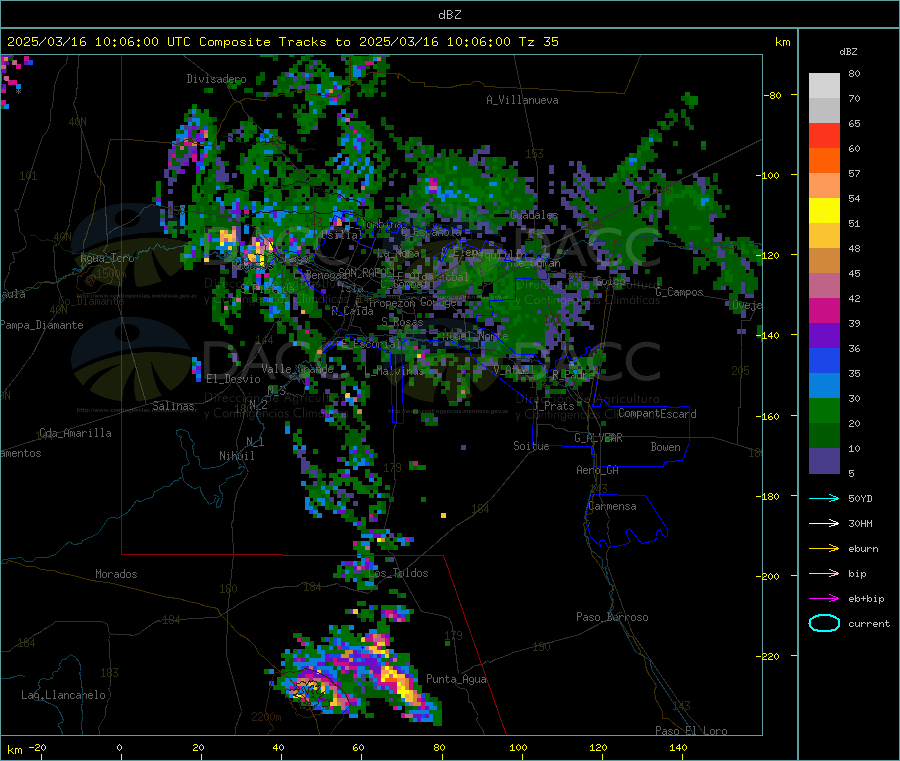This screenshot has height=761, width=900.
Task: Click the Morados location label
Action: point(116,574)
